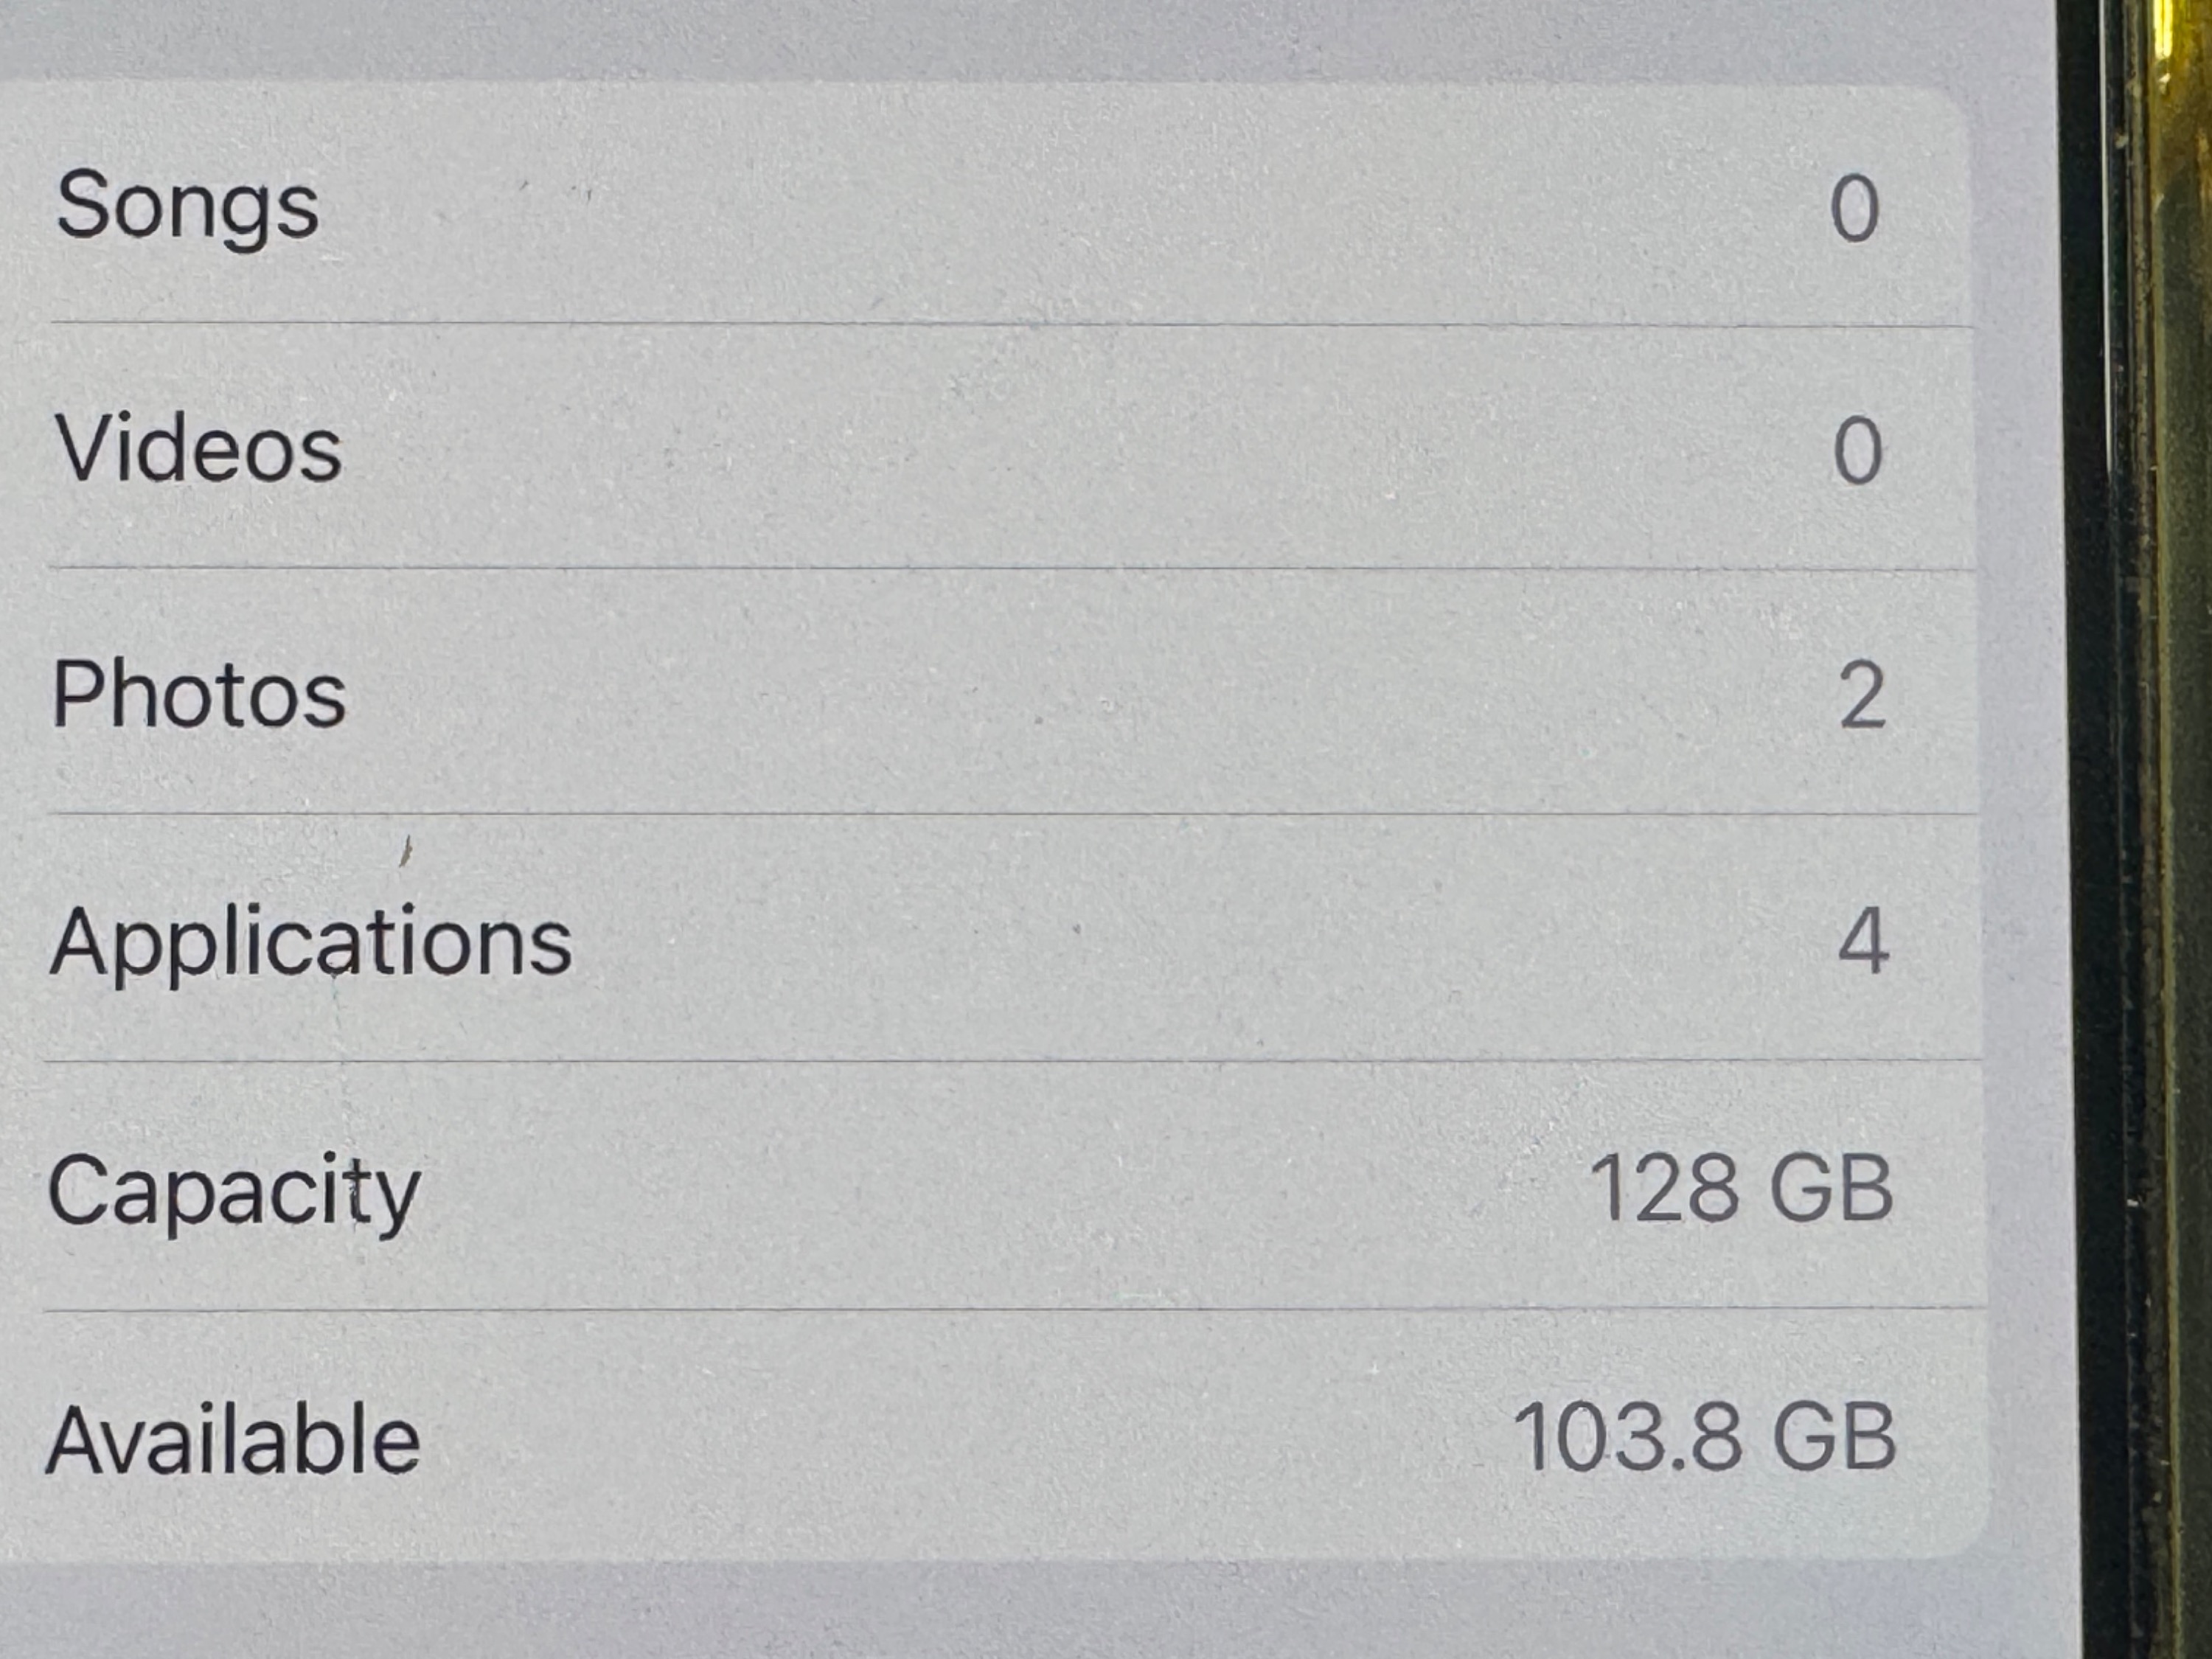Click the middle of the Capacity row
Image resolution: width=2212 pixels, height=1659 pixels.
[x=990, y=1185]
